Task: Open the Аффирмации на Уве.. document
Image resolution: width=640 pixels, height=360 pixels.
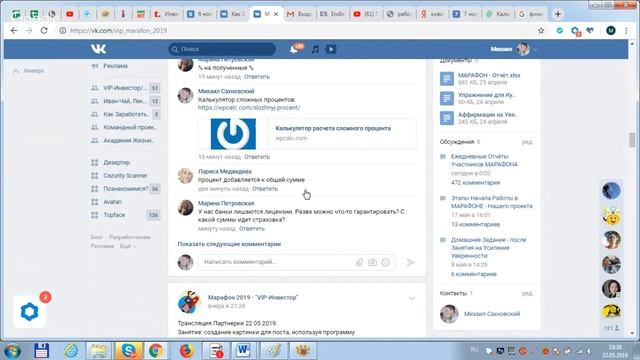Action: pyautogui.click(x=488, y=115)
